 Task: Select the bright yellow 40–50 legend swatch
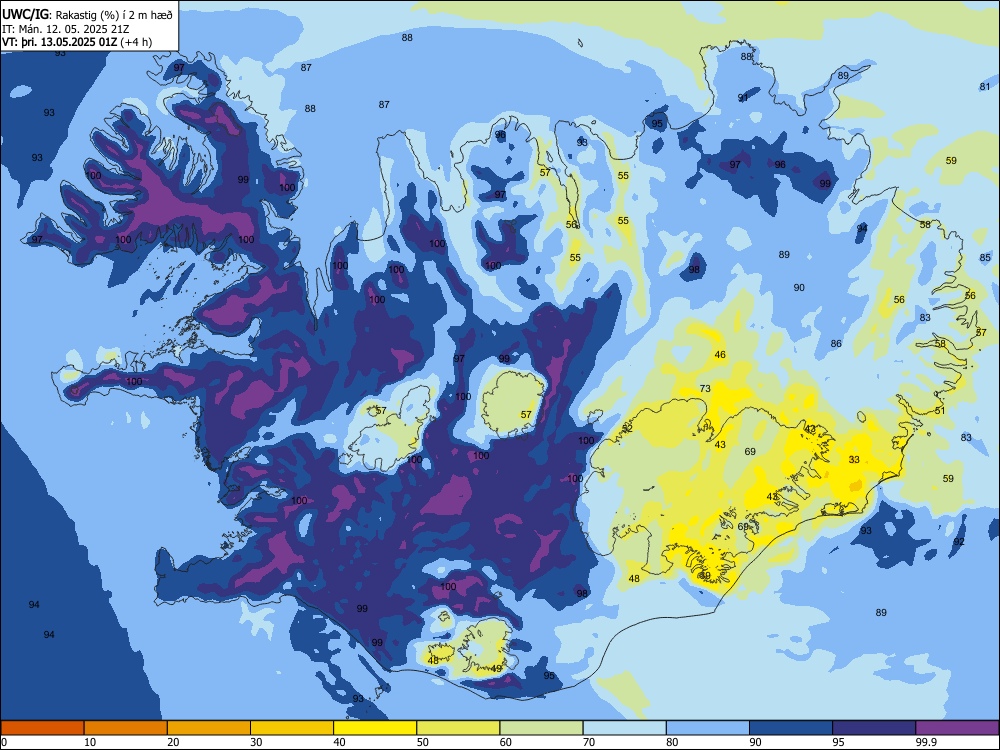(x=375, y=728)
